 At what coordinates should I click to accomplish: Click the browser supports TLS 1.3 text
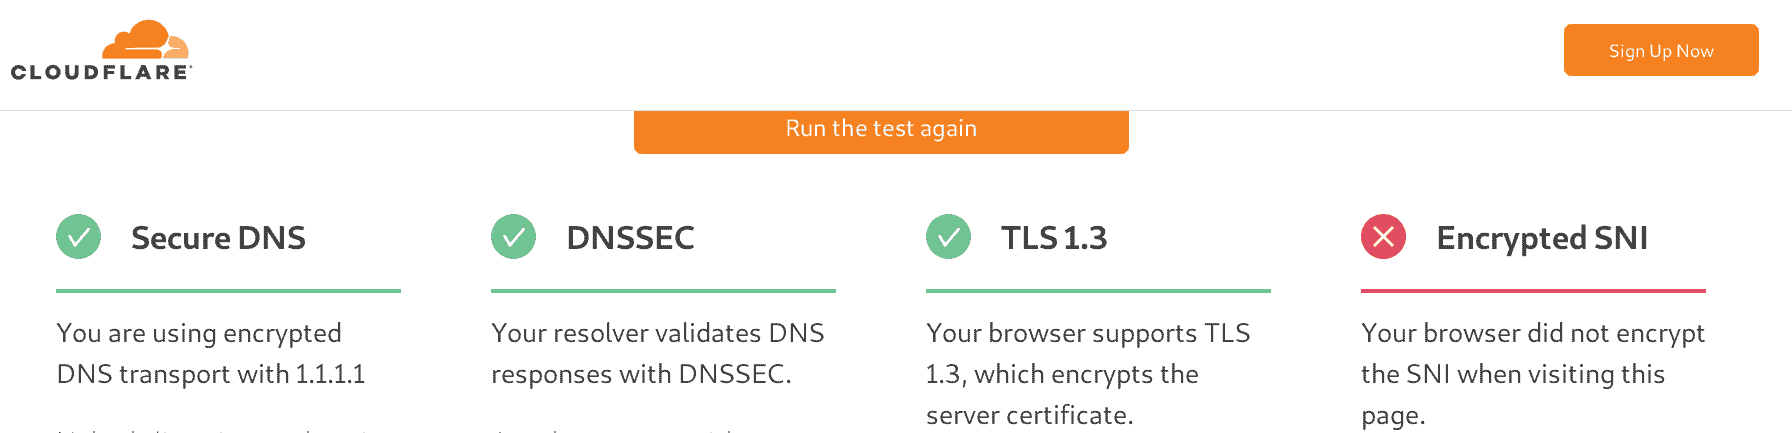pyautogui.click(x=1088, y=374)
